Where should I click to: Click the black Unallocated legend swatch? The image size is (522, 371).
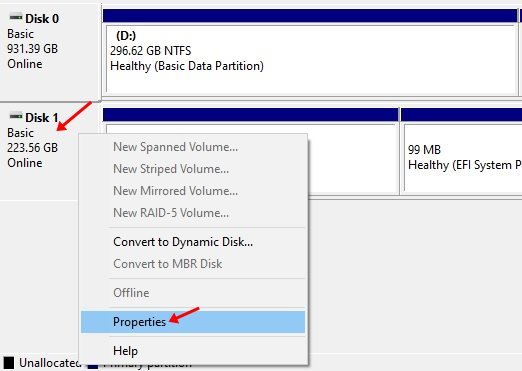coord(9,363)
